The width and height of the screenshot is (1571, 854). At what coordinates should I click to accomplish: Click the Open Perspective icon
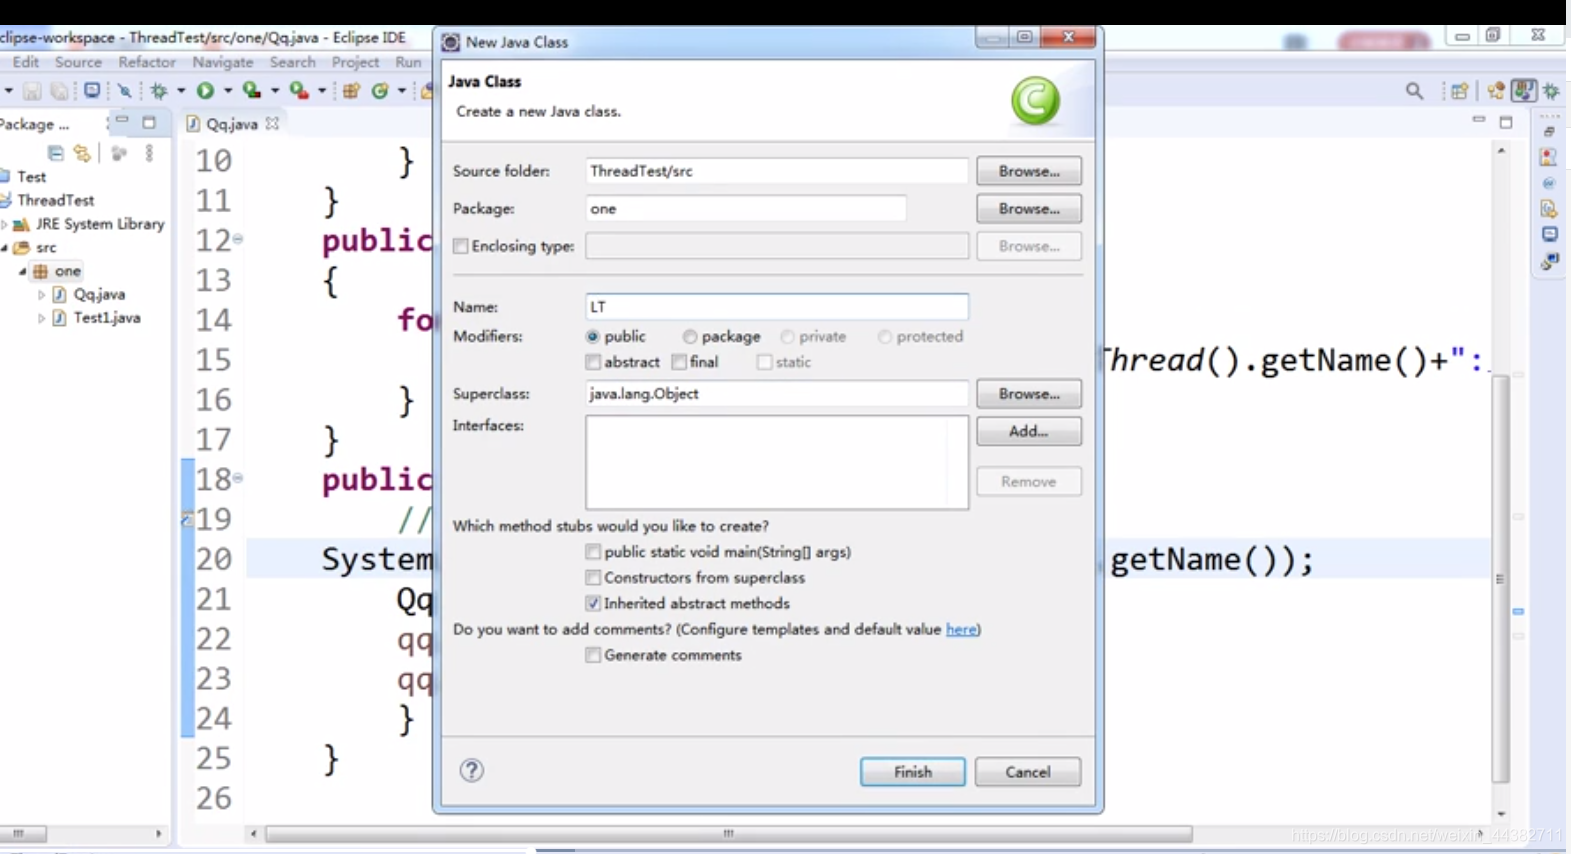(x=1460, y=91)
